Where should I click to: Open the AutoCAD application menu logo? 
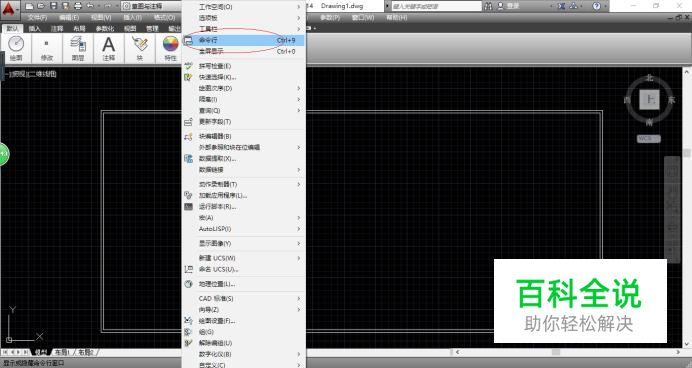coord(10,9)
